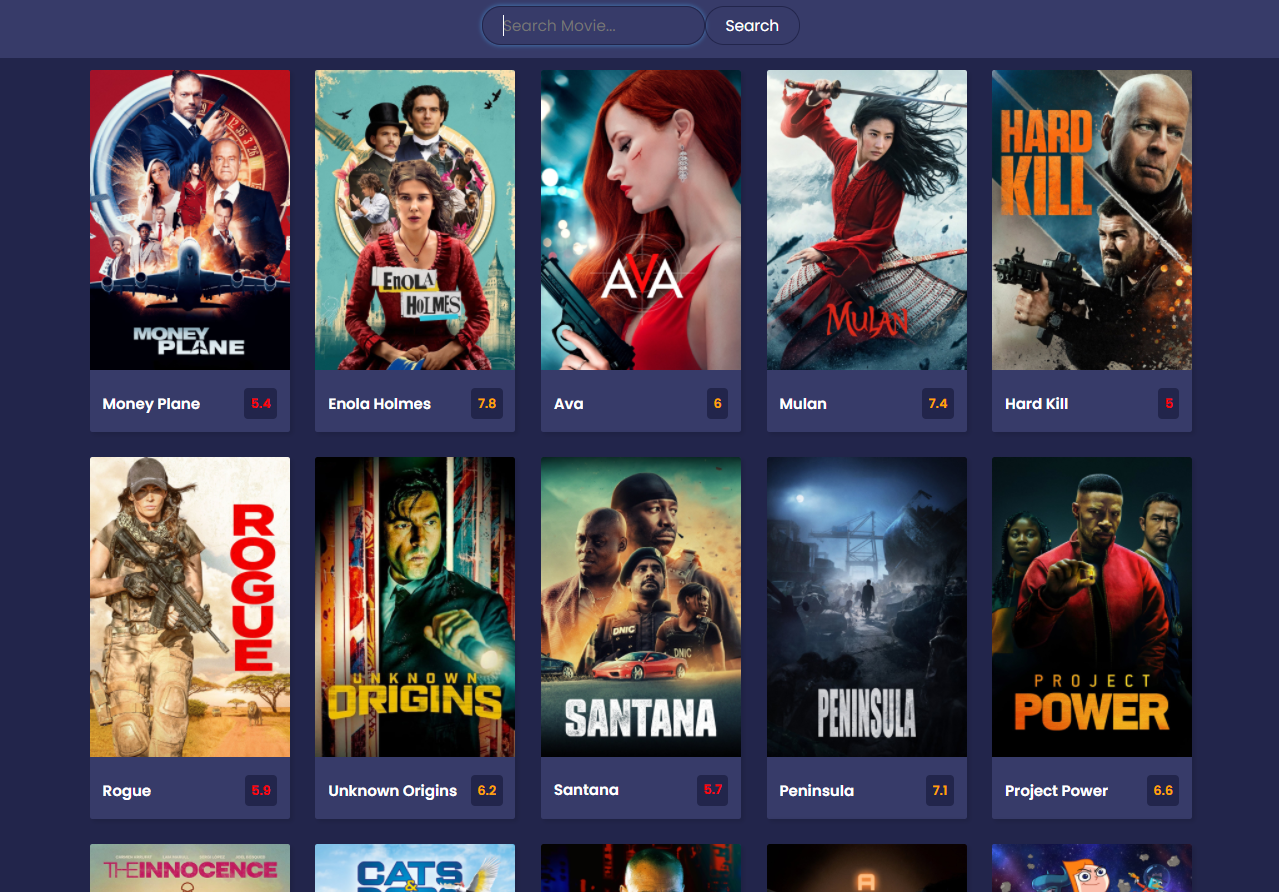Click the "Santana" title below the poster
This screenshot has width=1279, height=892.
tap(586, 790)
